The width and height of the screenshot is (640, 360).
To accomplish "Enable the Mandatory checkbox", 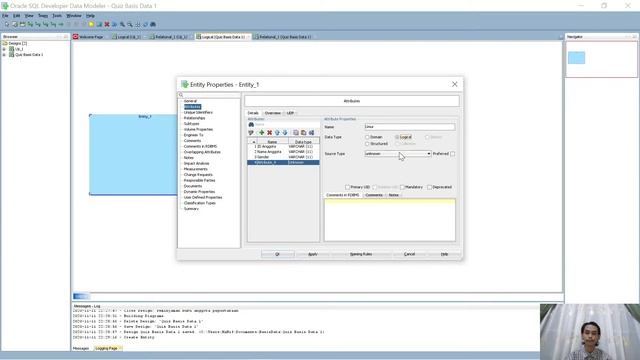I will click(x=402, y=187).
